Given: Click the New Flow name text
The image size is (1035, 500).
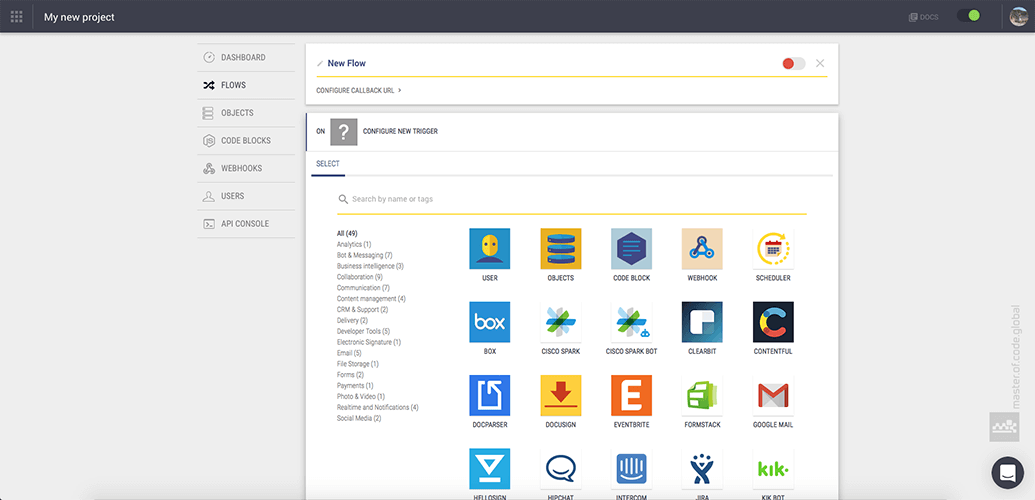Looking at the screenshot, I should [347, 63].
